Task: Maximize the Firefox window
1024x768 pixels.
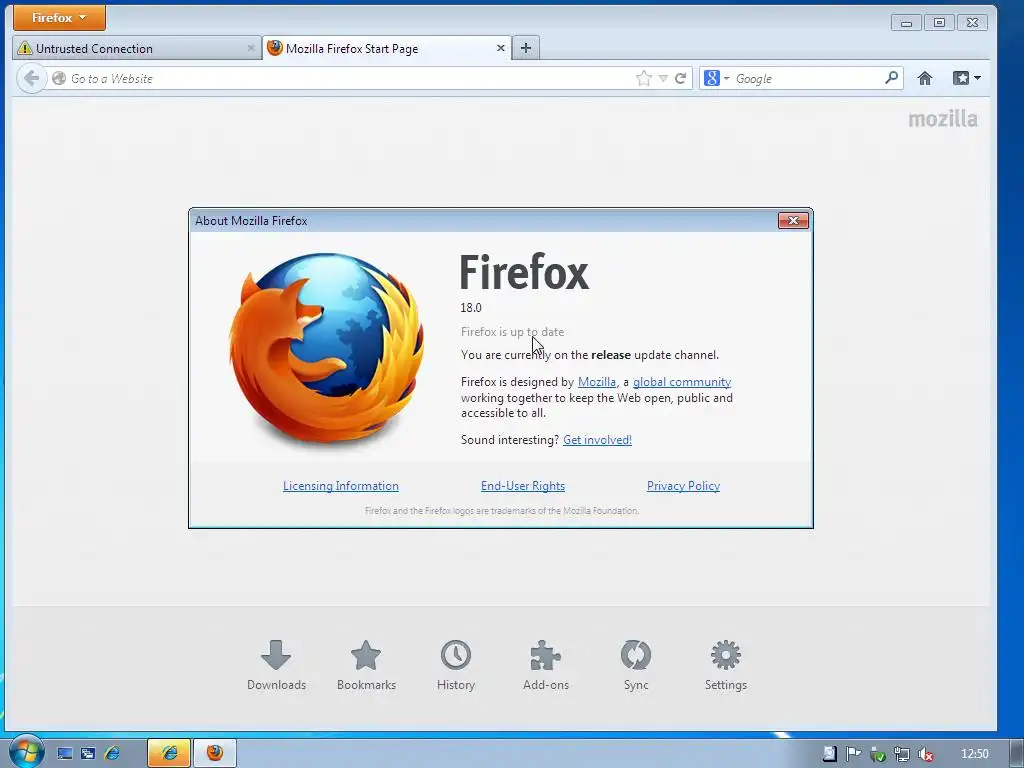Action: [x=939, y=23]
